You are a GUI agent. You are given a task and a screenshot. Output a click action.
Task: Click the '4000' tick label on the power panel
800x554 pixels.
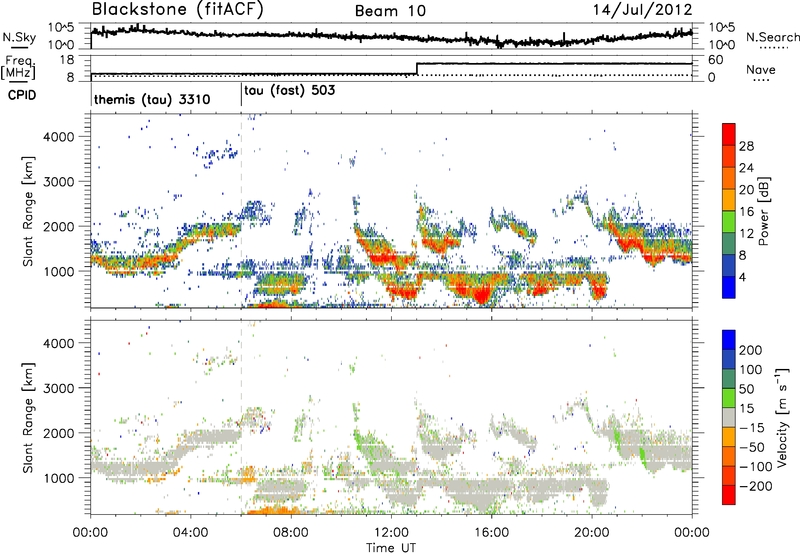pos(59,137)
